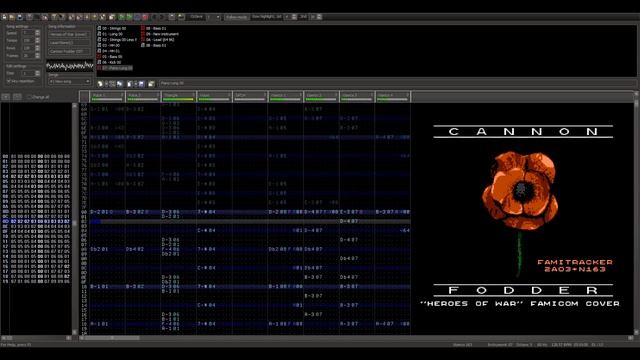This screenshot has height=360, width=640.
Task: Adjust the Rows stepper arrows
Action: 38,48
